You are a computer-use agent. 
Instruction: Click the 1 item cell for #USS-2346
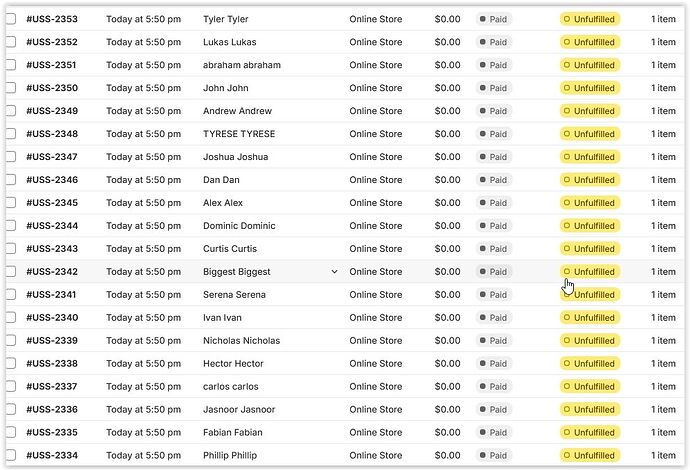click(663, 180)
